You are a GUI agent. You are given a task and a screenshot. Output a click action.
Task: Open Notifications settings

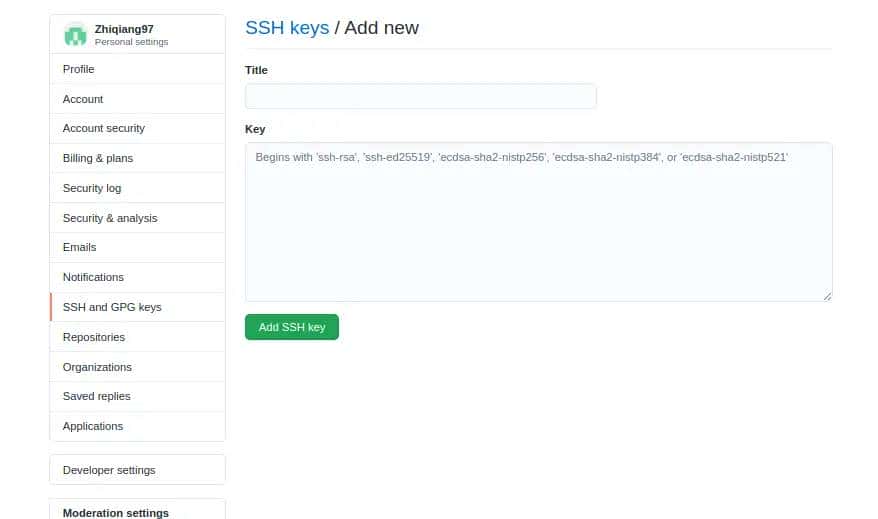[93, 277]
